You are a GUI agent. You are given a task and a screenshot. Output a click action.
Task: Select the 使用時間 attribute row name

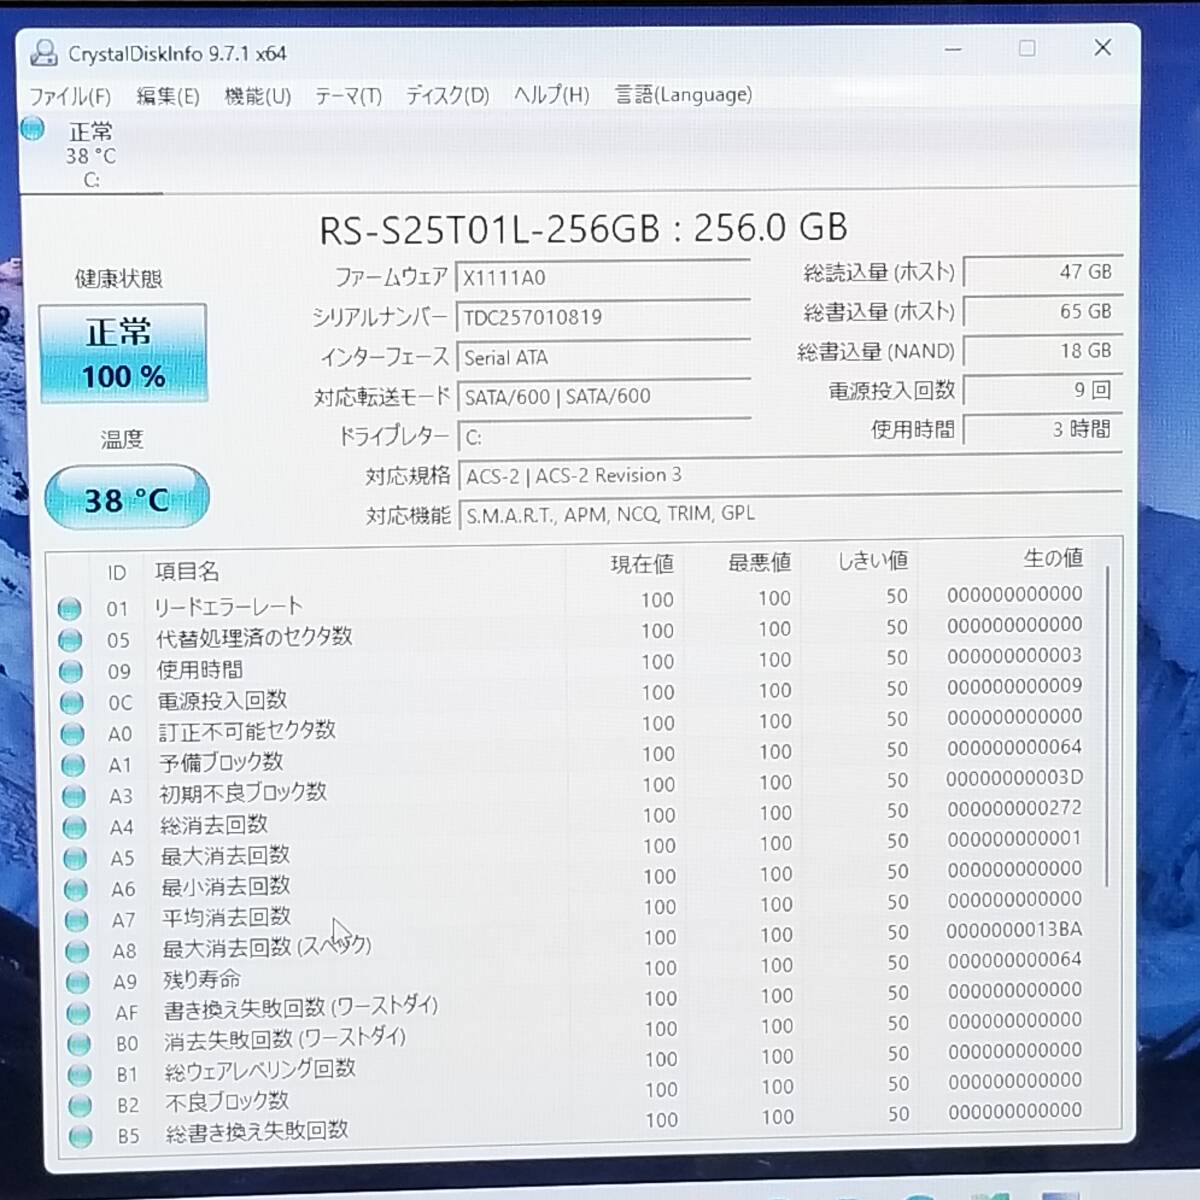tap(200, 669)
